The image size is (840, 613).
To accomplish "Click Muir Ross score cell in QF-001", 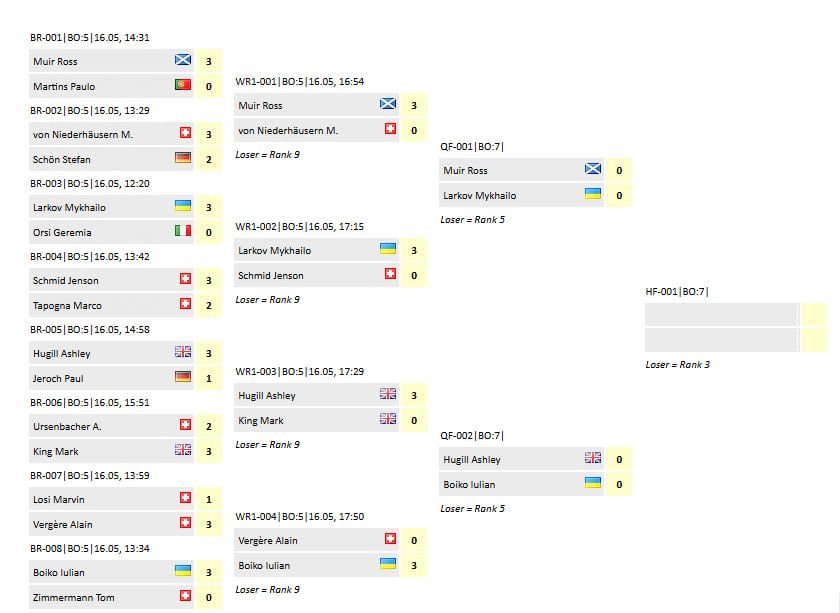I will click(619, 170).
